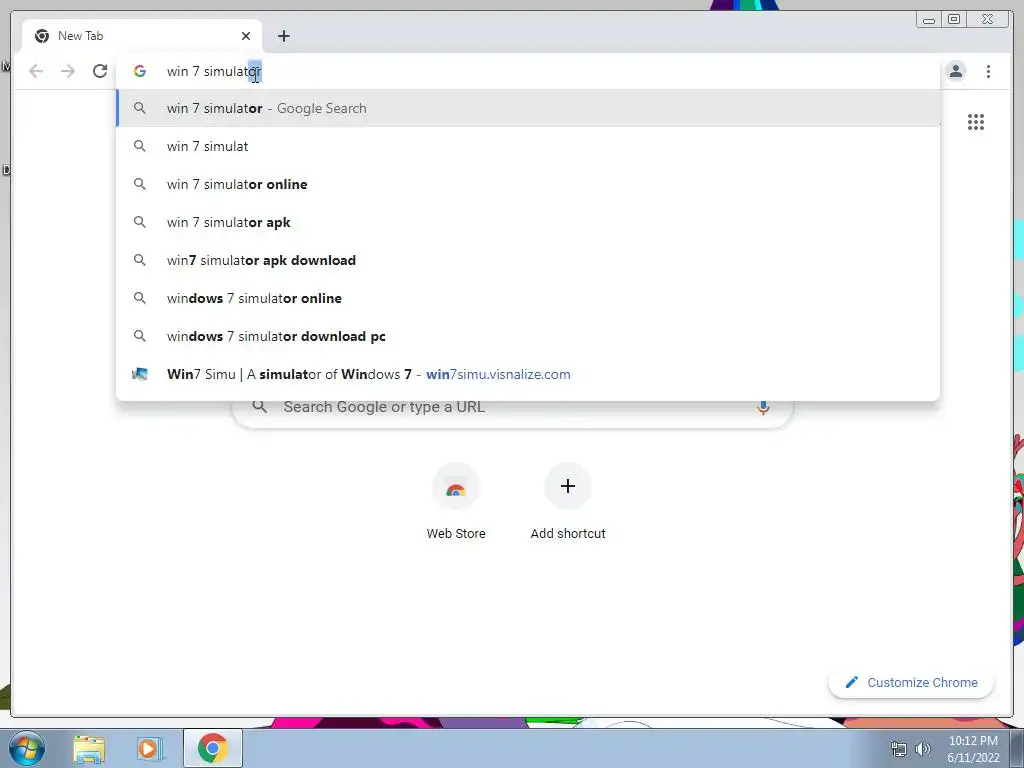Choose suggestion 'win7 simulator apk download'
The height and width of the screenshot is (768, 1024).
tap(528, 260)
